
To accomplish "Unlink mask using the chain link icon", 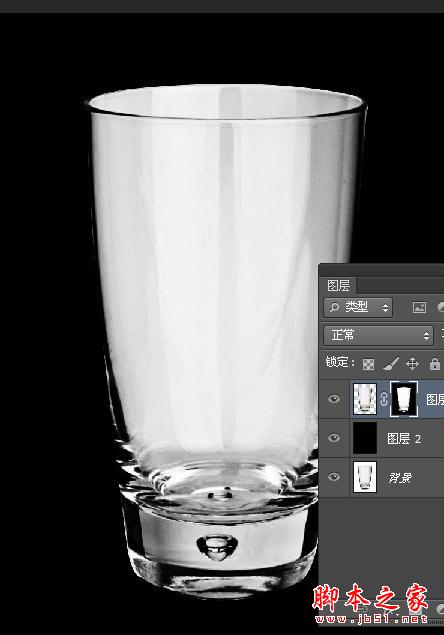I will (x=383, y=399).
